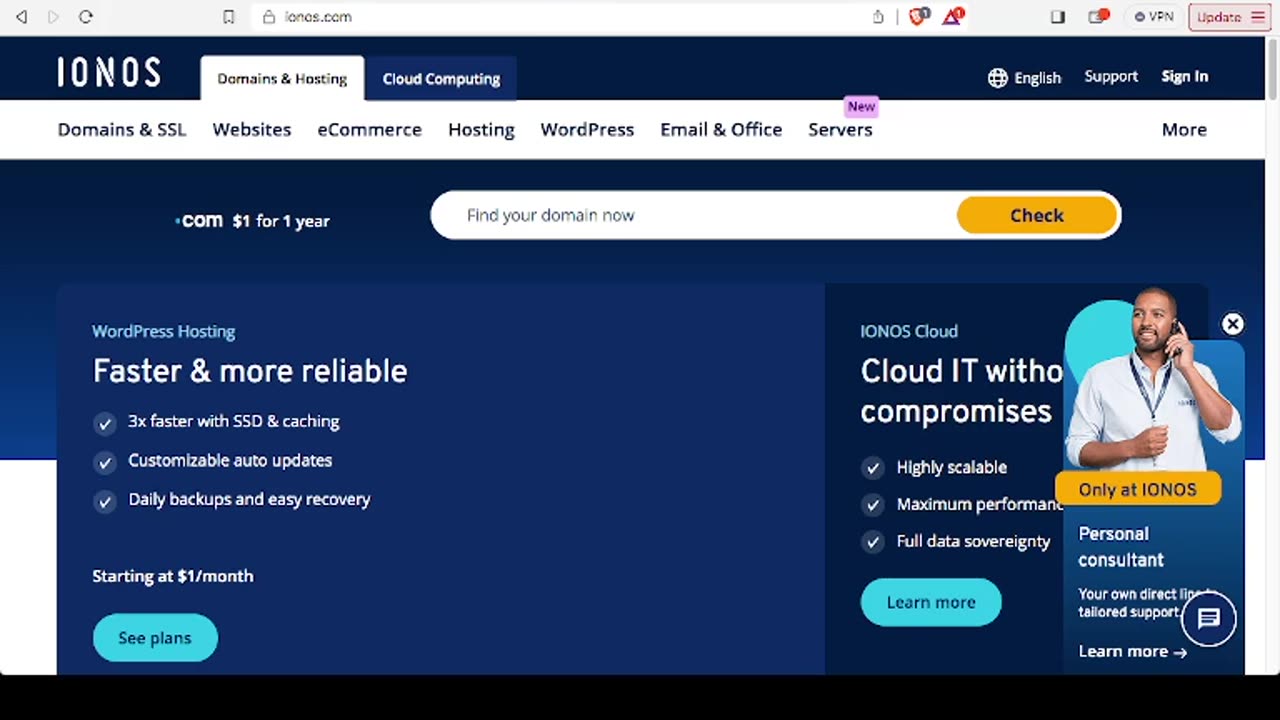Click the Find your domain input field
The image size is (1280, 720).
(x=695, y=215)
